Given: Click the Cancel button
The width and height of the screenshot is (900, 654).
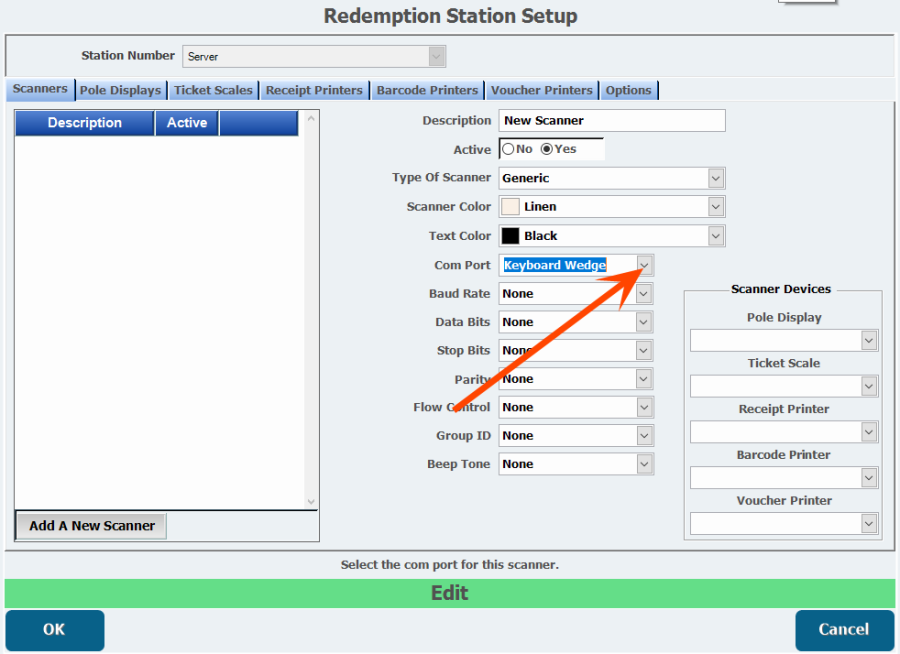Looking at the screenshot, I should click(x=844, y=630).
